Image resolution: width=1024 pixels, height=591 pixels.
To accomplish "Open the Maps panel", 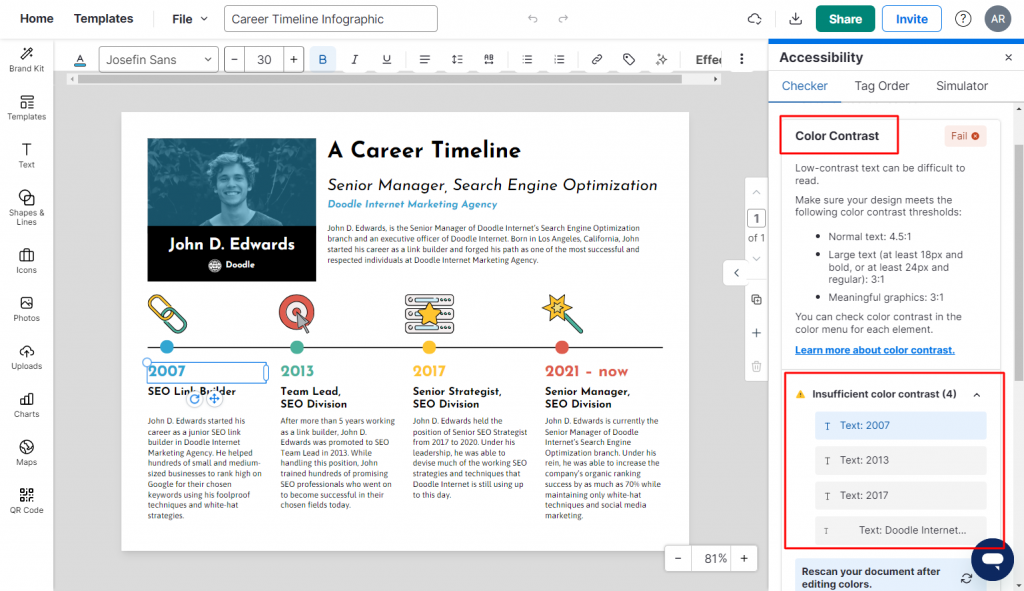I will [27, 453].
